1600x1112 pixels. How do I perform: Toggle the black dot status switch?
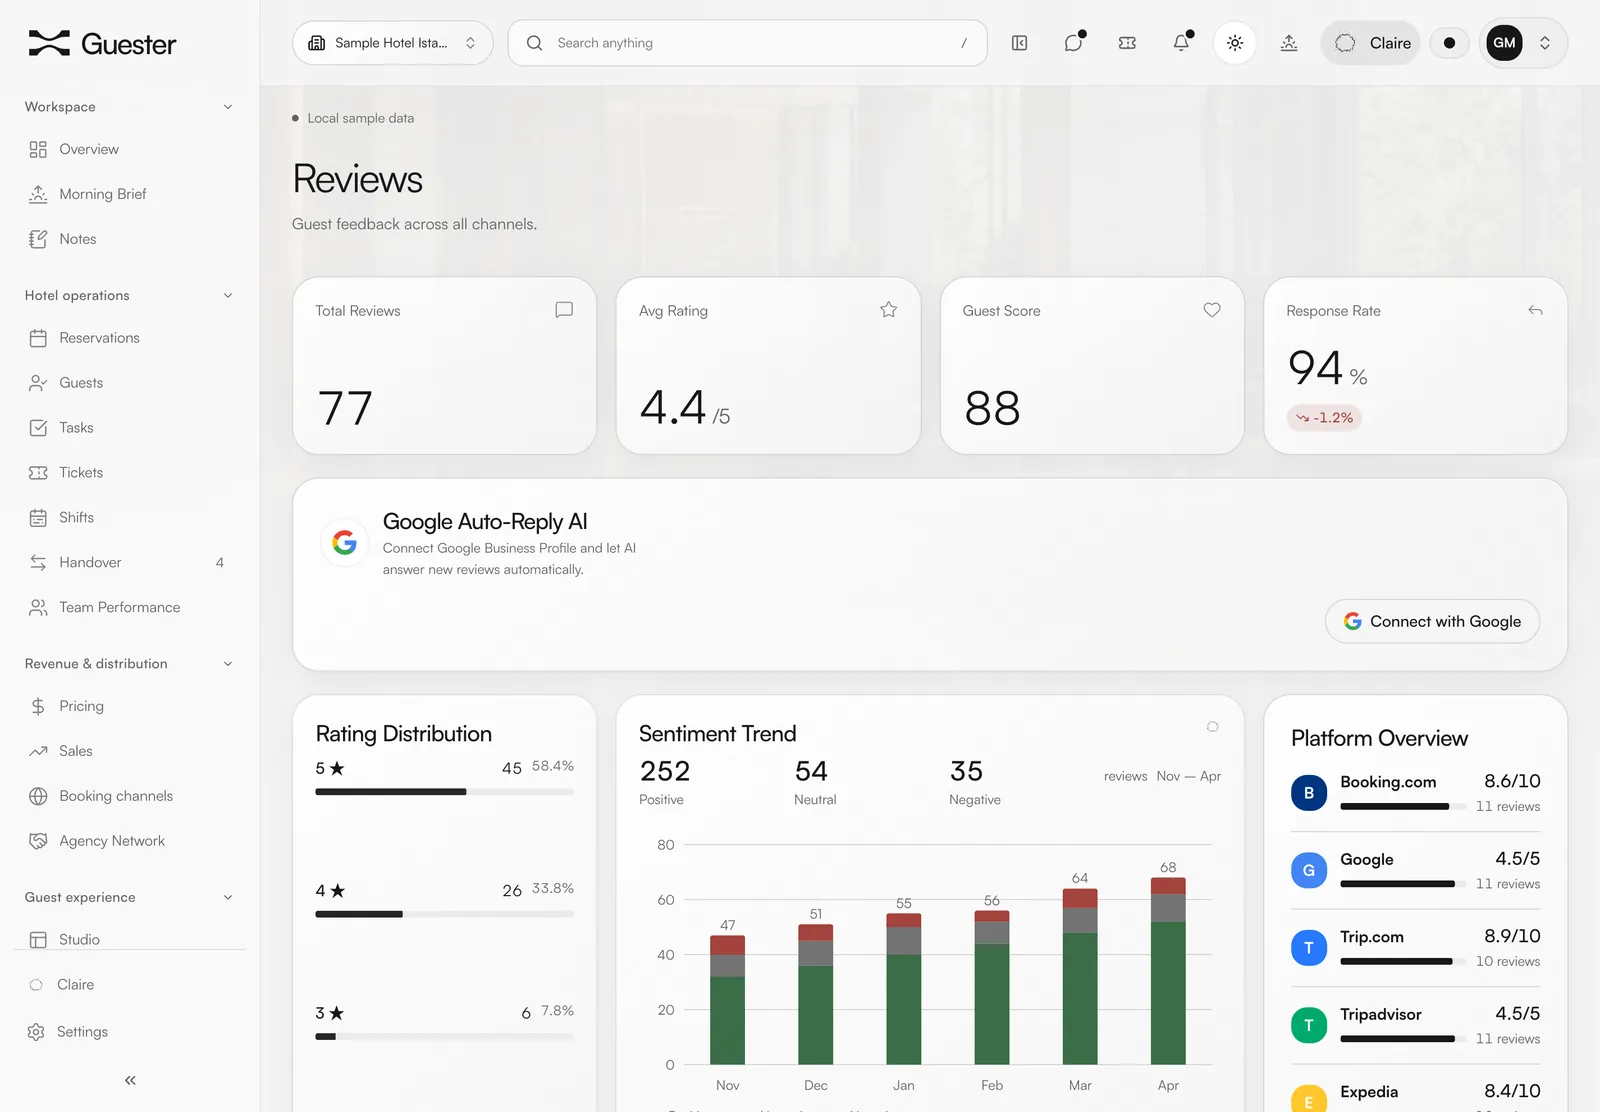[1449, 43]
